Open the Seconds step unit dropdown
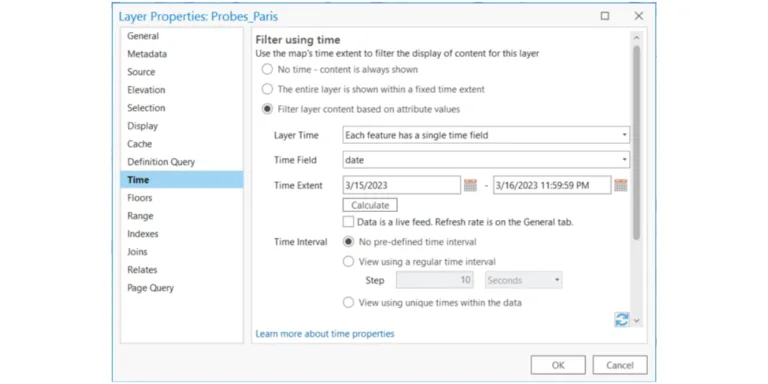 click(524, 280)
